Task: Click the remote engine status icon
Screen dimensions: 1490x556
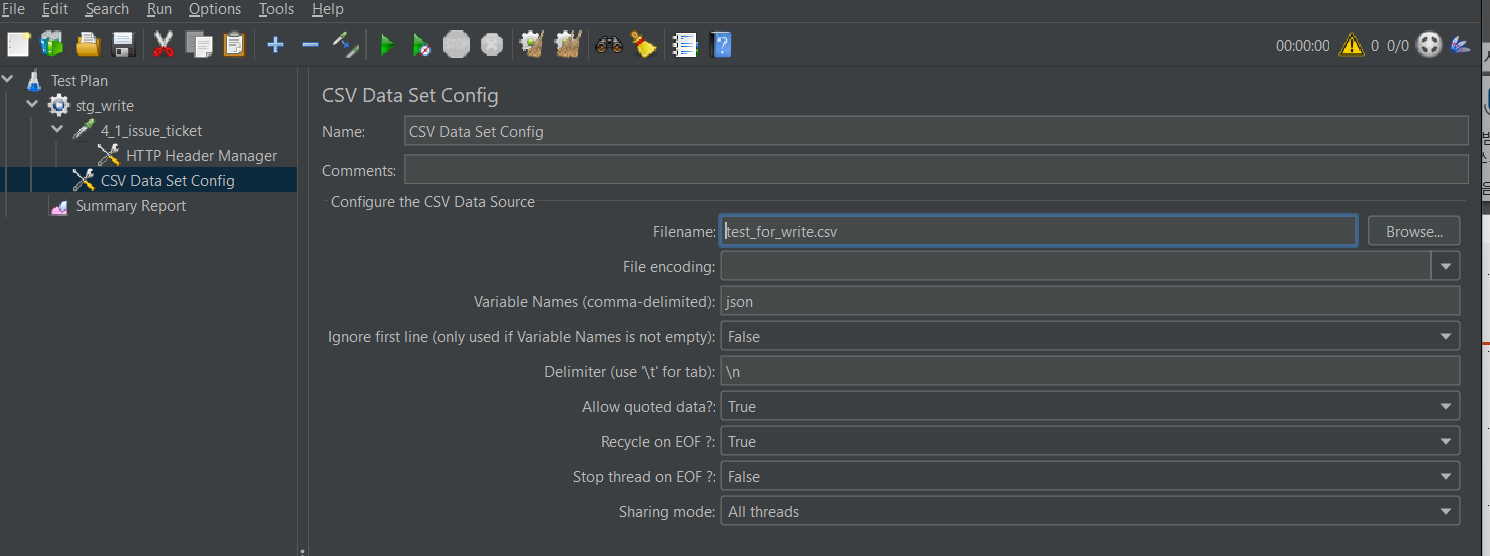Action: 1430,45
